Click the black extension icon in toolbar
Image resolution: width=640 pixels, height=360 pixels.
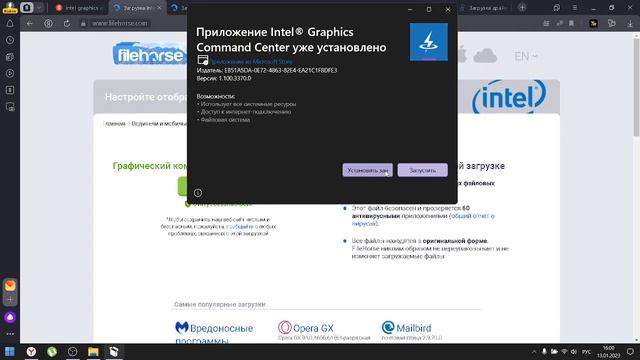pyautogui.click(x=593, y=24)
